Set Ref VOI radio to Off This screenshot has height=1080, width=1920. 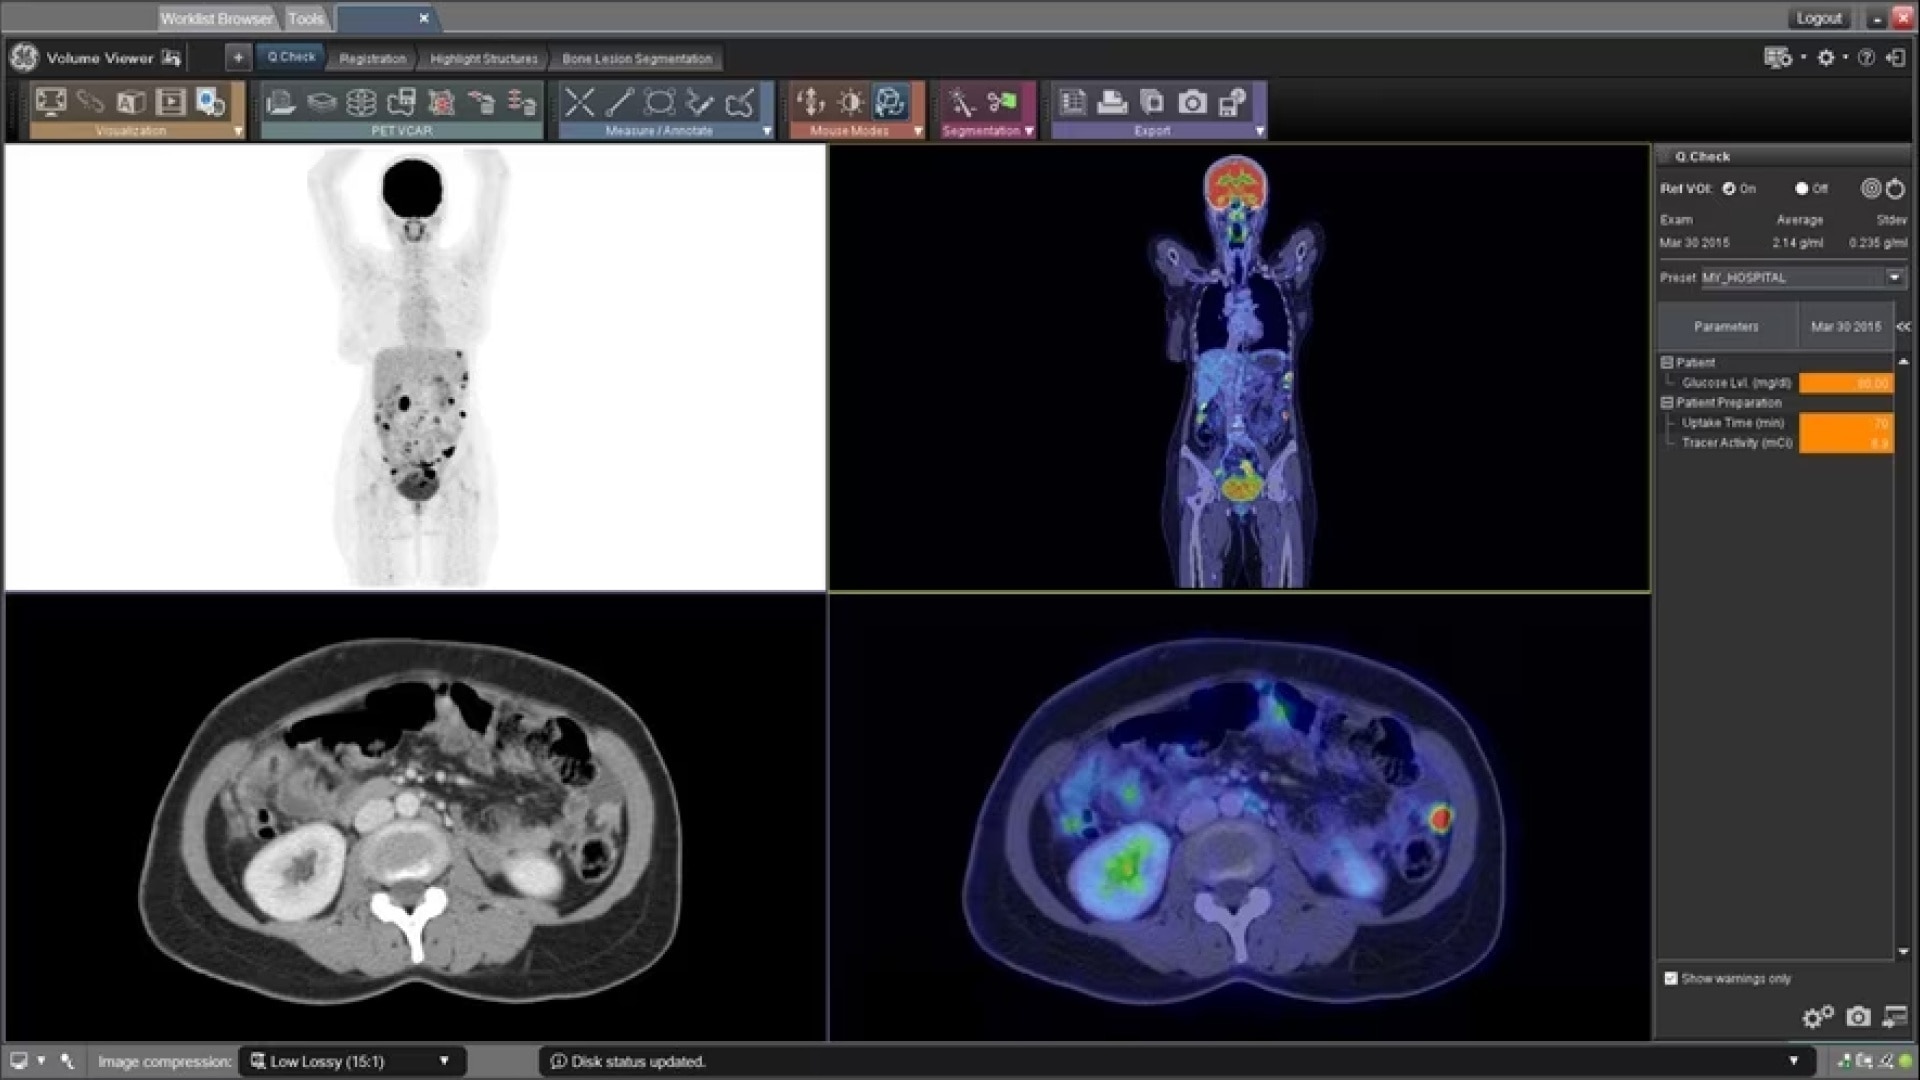(1801, 188)
